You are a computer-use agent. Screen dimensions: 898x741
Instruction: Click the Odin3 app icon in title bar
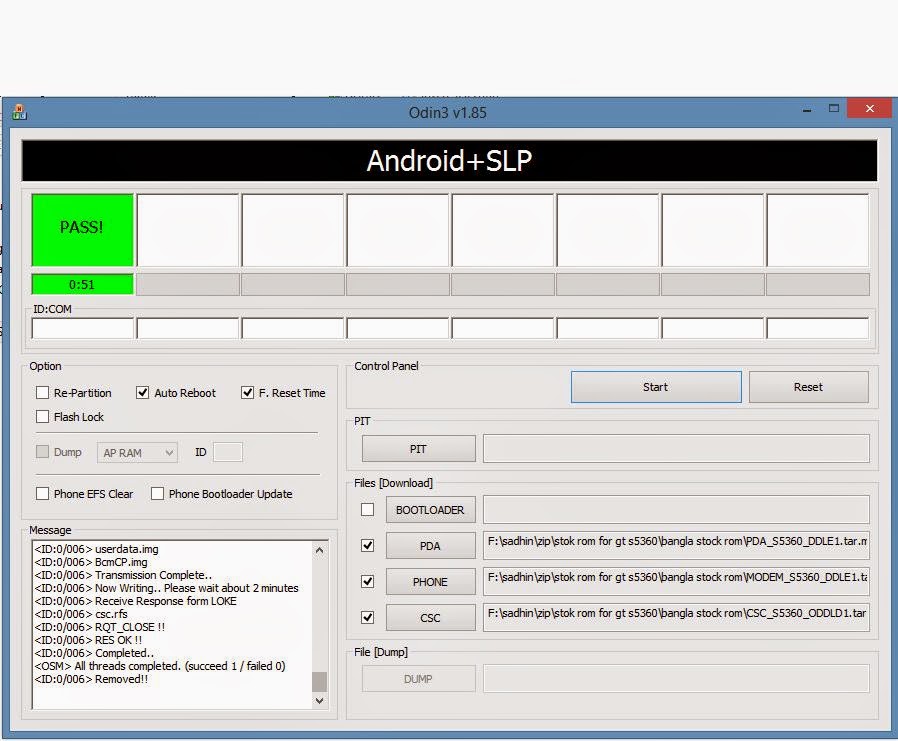19,112
